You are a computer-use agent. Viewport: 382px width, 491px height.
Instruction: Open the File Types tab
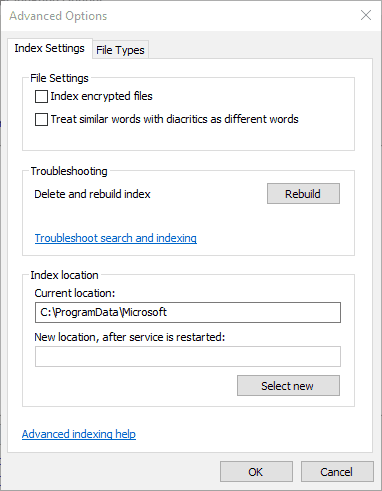(120, 50)
